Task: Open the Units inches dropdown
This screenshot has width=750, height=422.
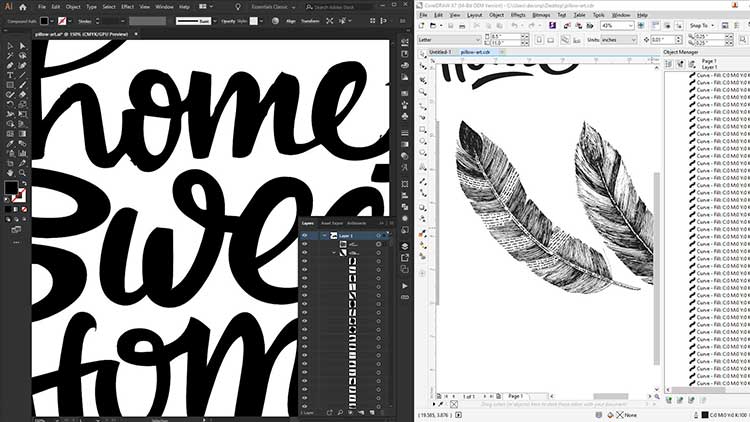Action: (x=633, y=40)
